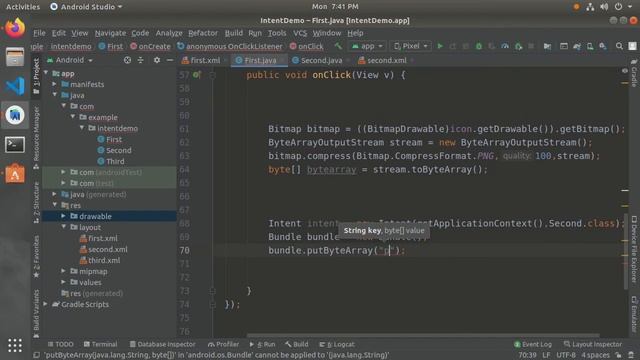
Task: Click the Make Project hammer icon
Action: click(338, 46)
